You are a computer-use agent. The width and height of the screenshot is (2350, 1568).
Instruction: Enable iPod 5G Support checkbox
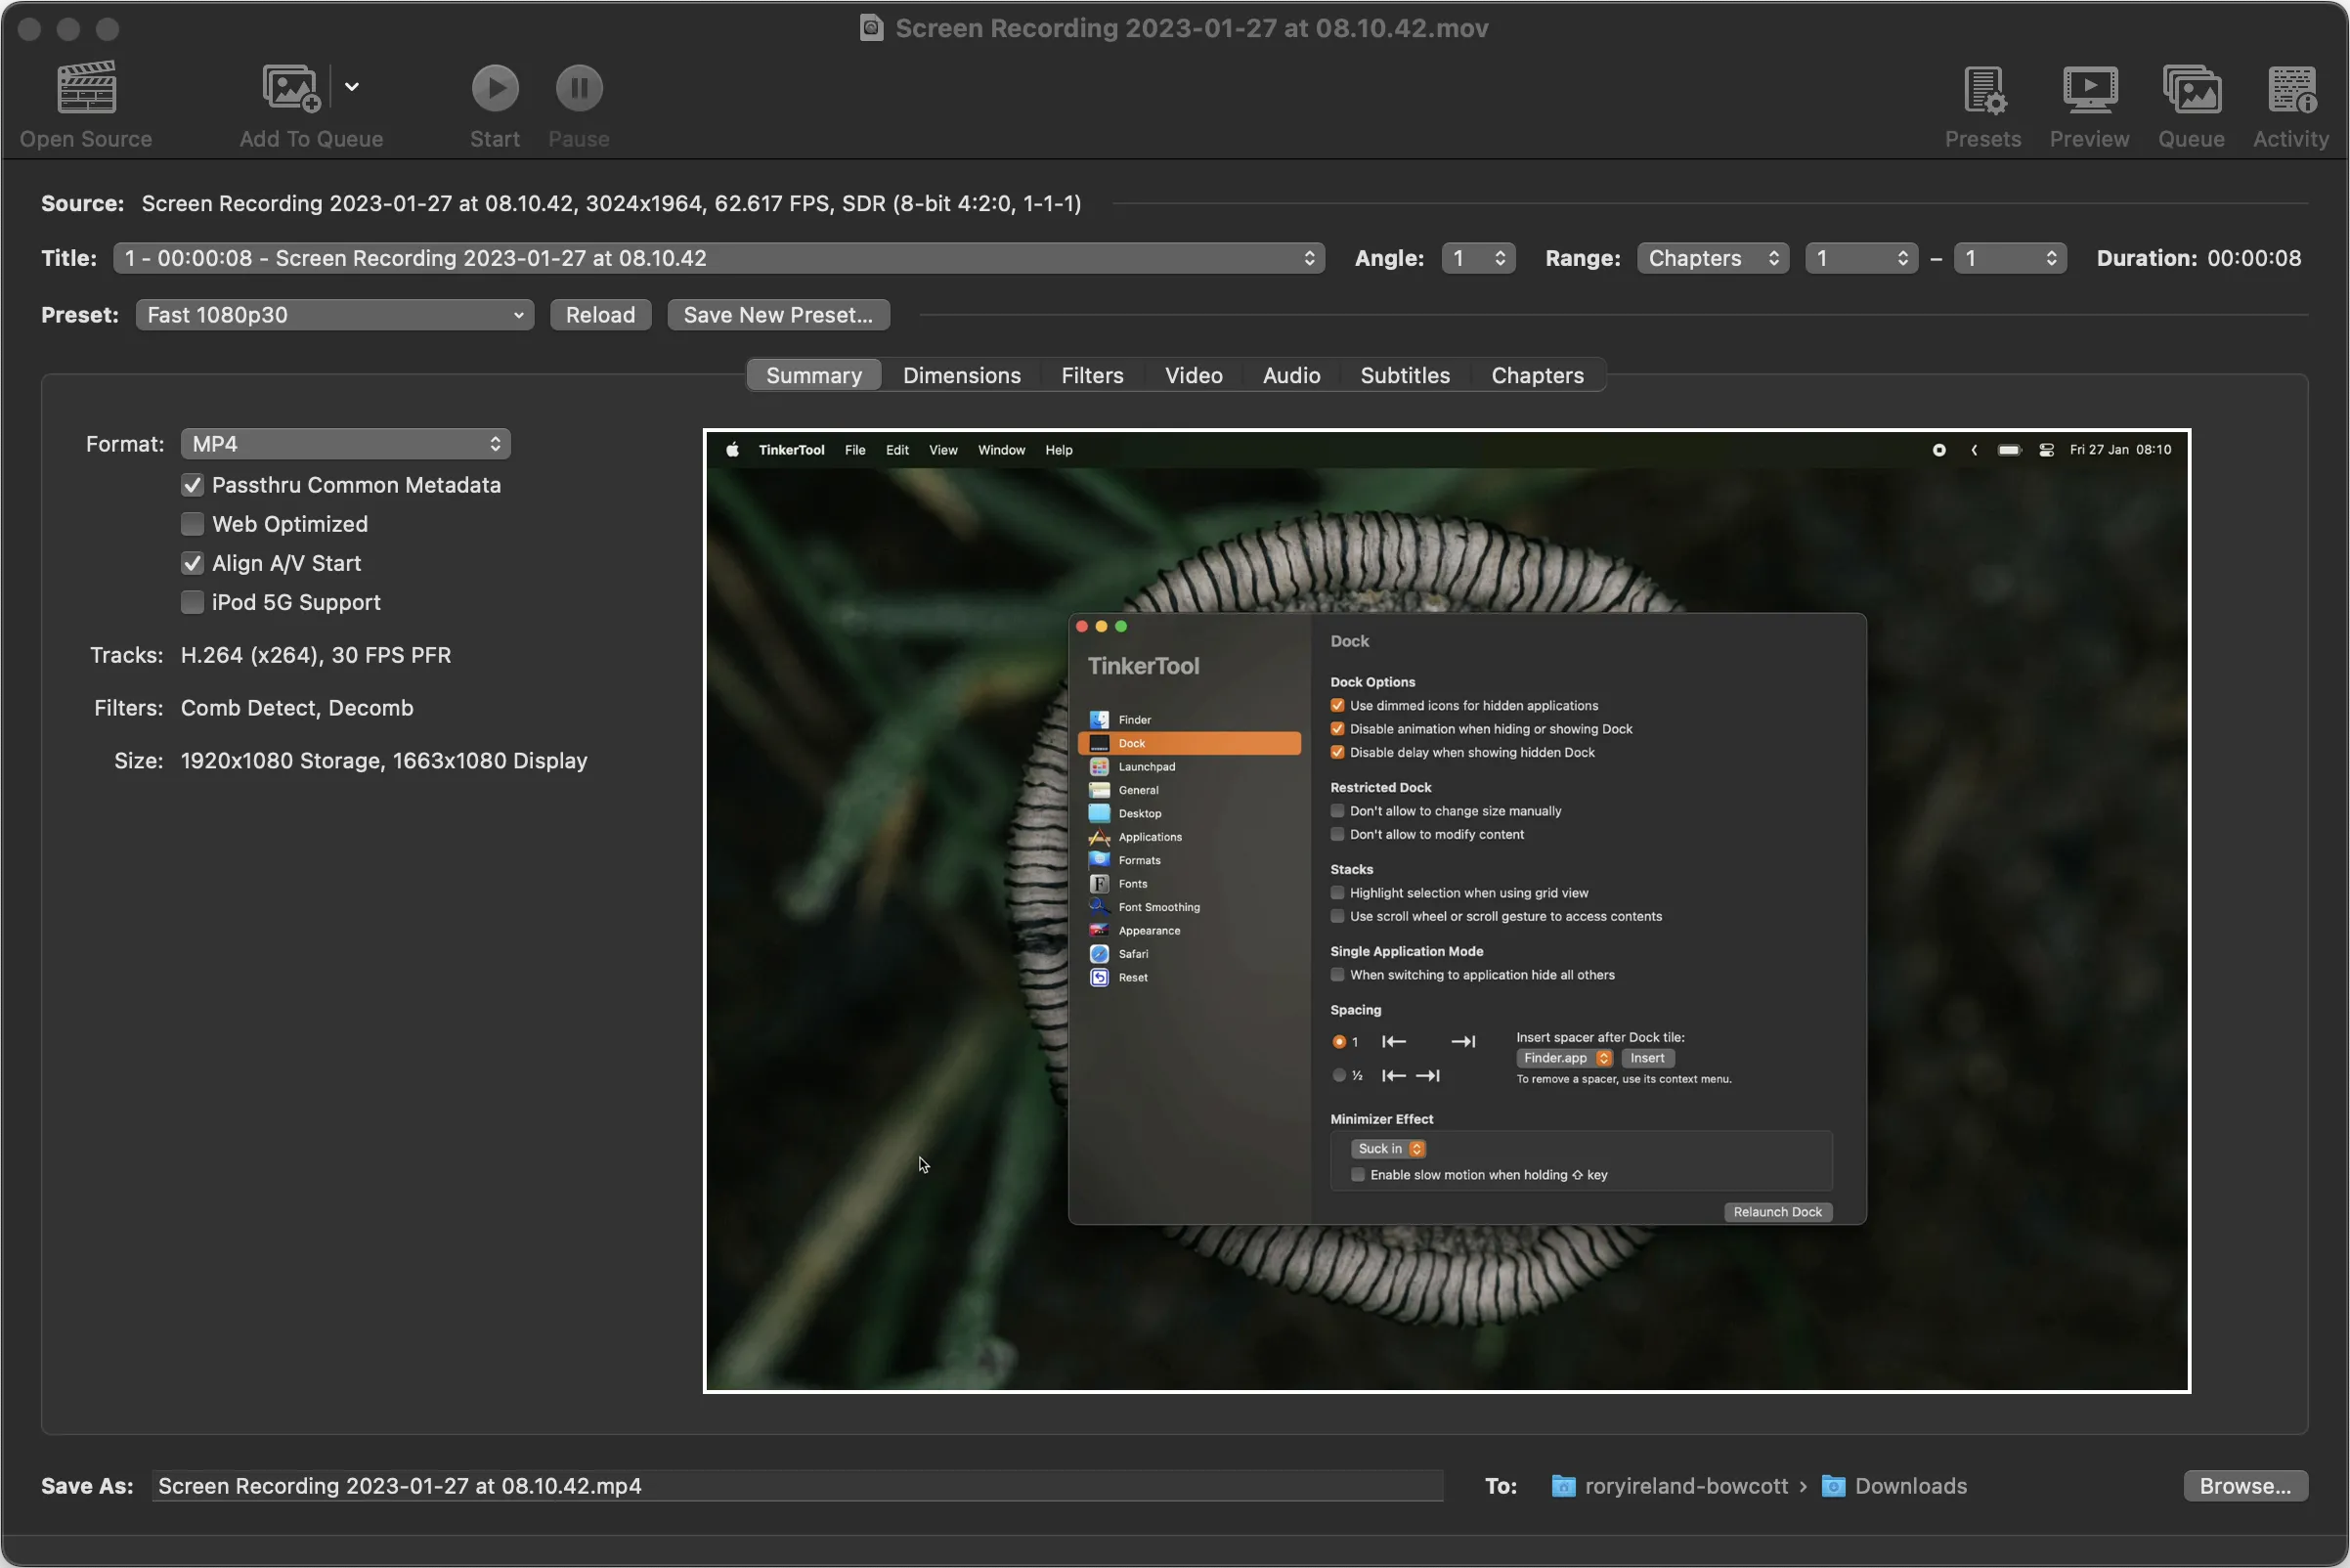191,602
